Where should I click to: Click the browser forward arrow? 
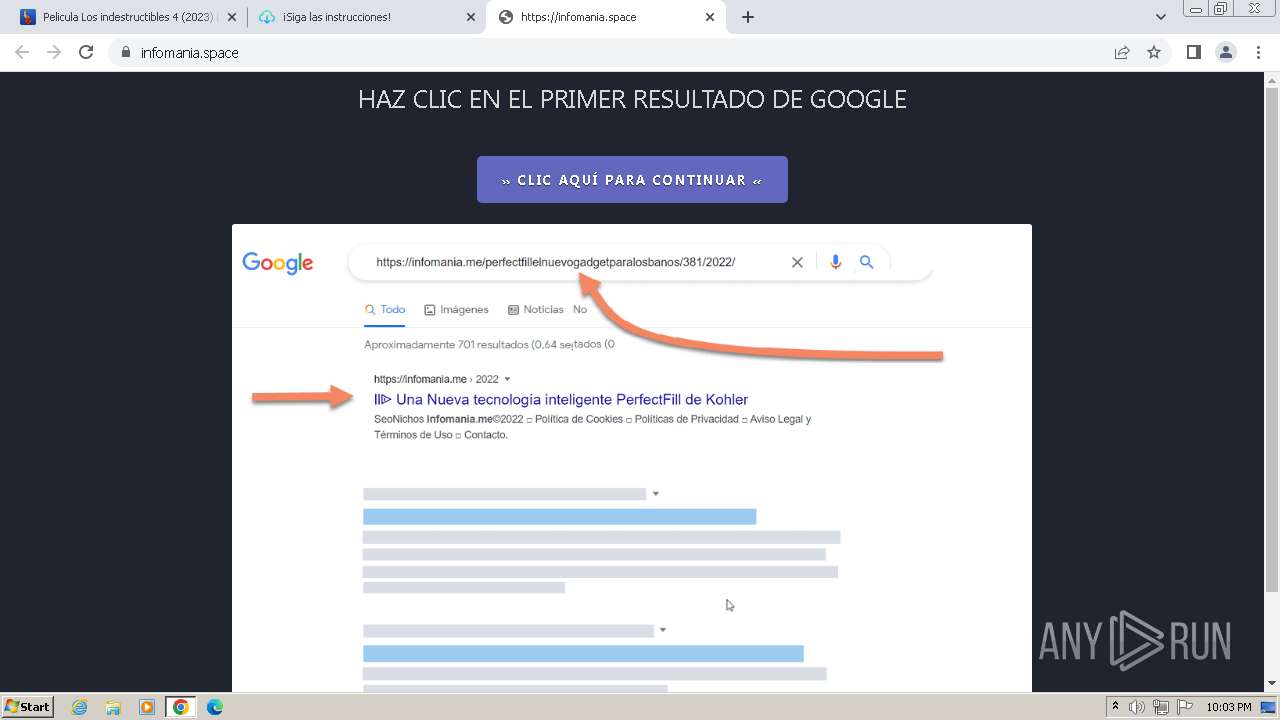pos(54,52)
